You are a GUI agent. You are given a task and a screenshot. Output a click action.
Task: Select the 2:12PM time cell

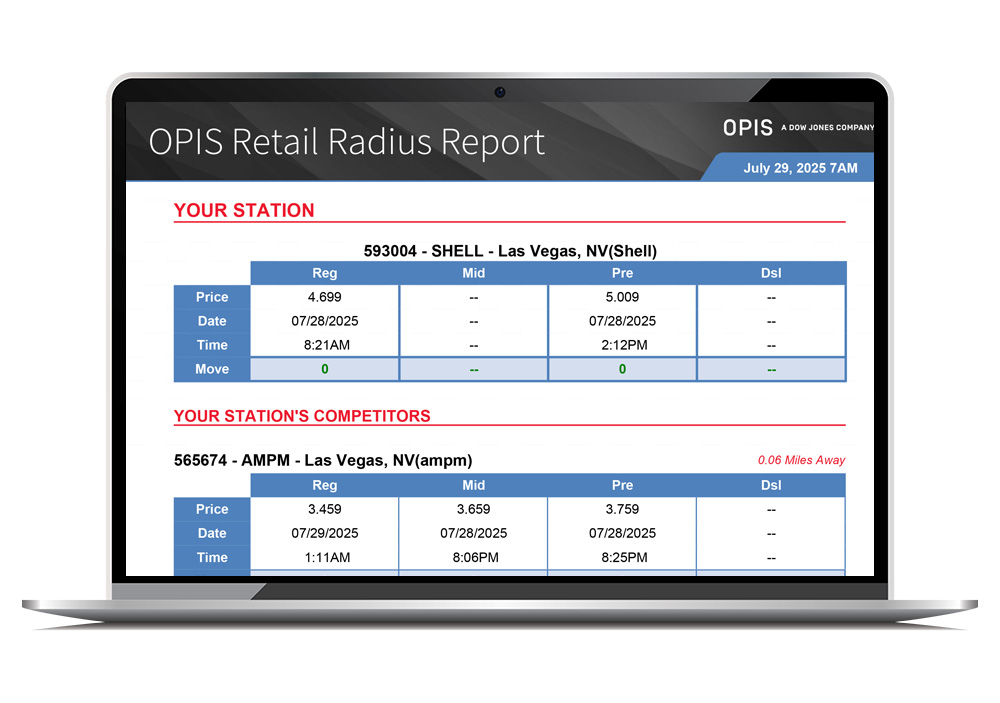coord(622,345)
